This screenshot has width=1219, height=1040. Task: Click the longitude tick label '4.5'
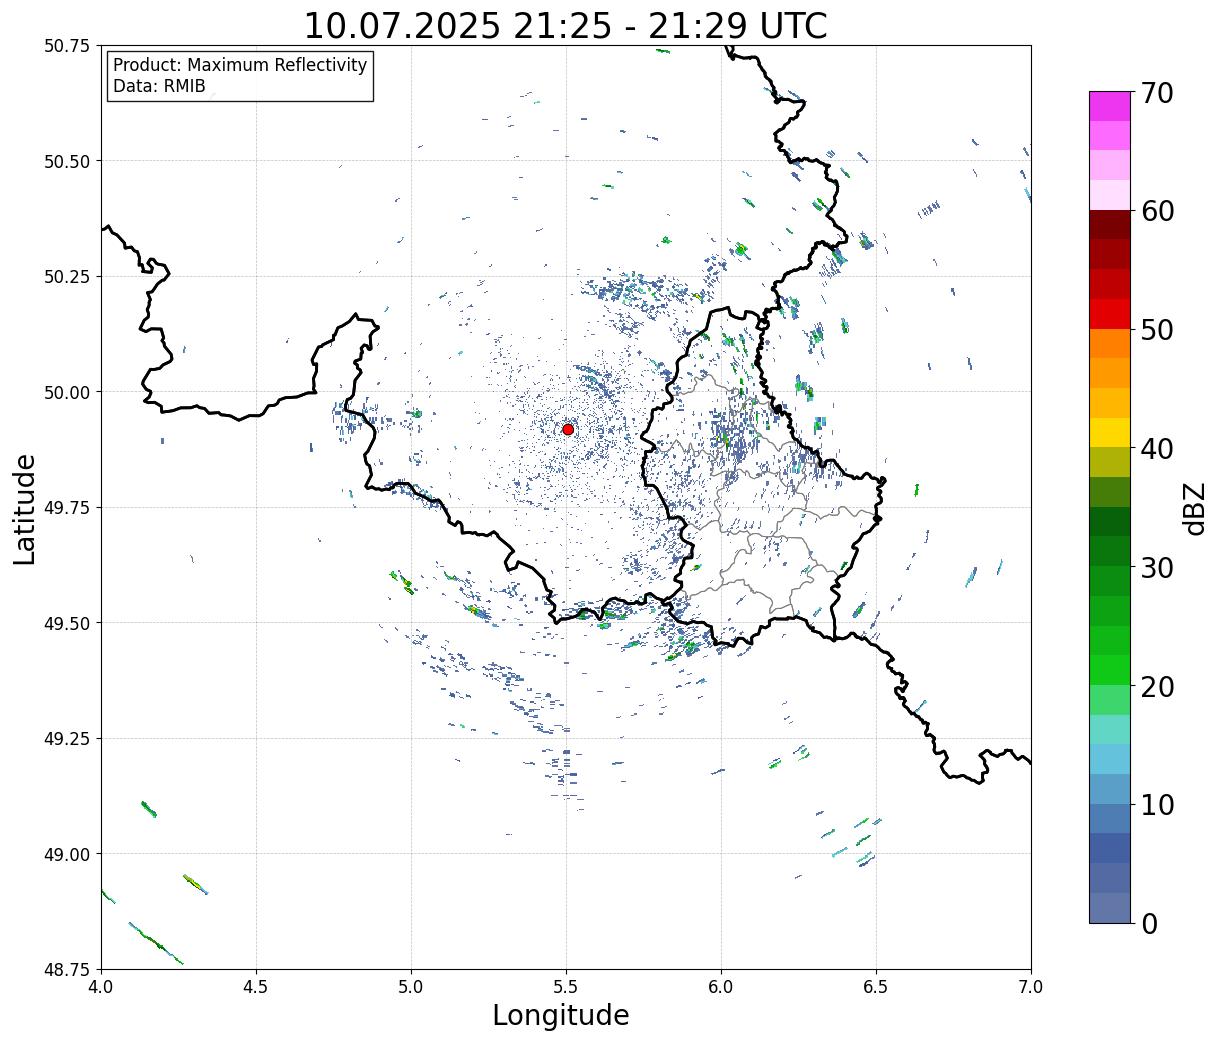[256, 987]
